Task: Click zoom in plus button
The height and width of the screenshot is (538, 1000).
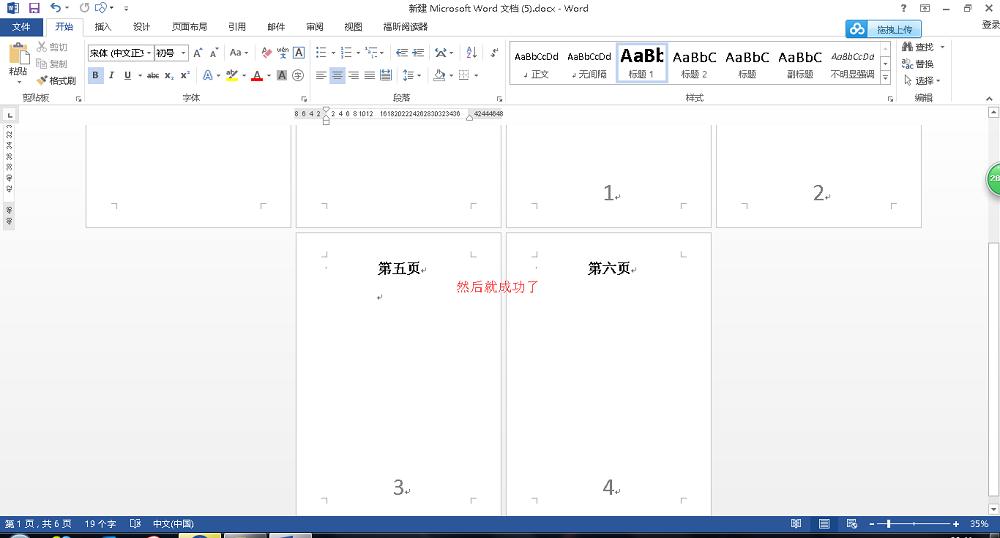Action: point(955,524)
